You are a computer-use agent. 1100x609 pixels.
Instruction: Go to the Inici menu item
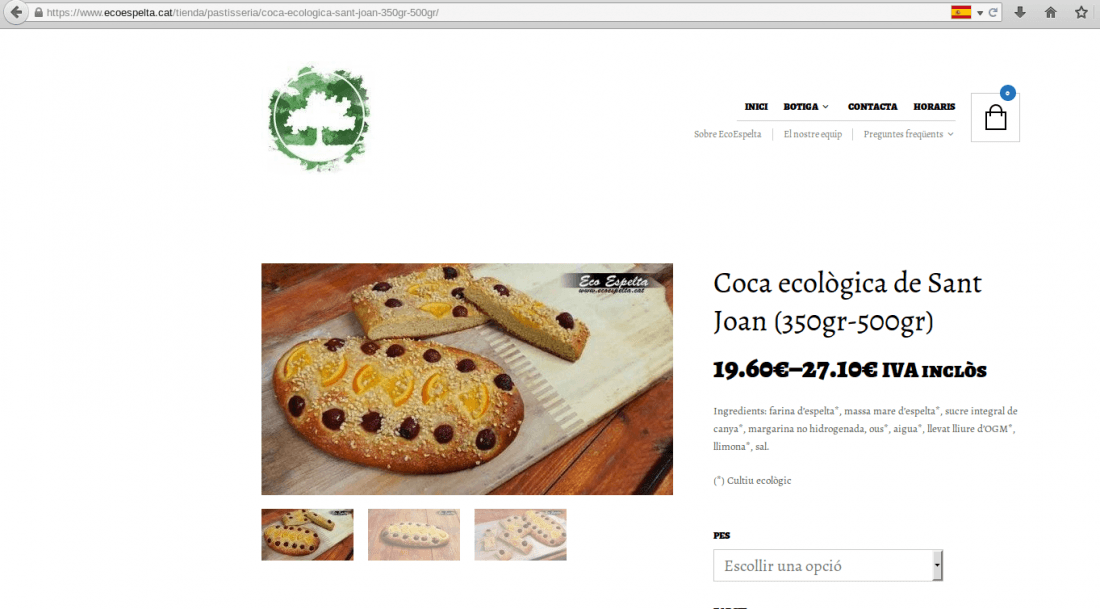(x=756, y=107)
